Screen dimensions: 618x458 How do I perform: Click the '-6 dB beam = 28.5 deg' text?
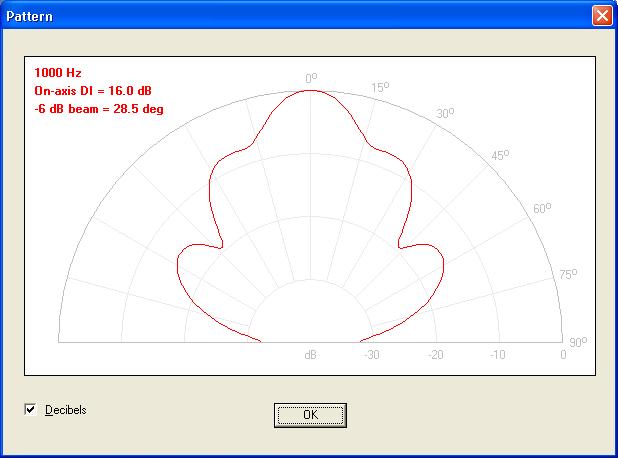99,109
